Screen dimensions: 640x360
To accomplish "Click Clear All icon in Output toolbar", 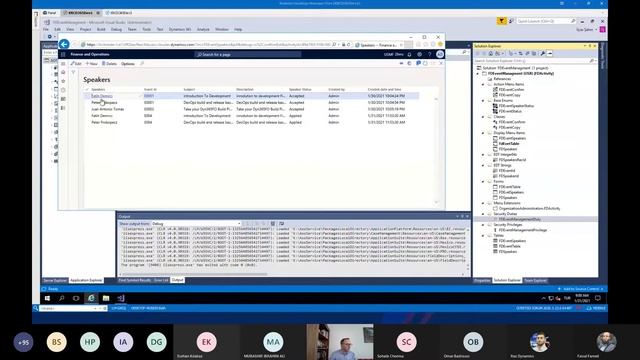I will (273, 224).
